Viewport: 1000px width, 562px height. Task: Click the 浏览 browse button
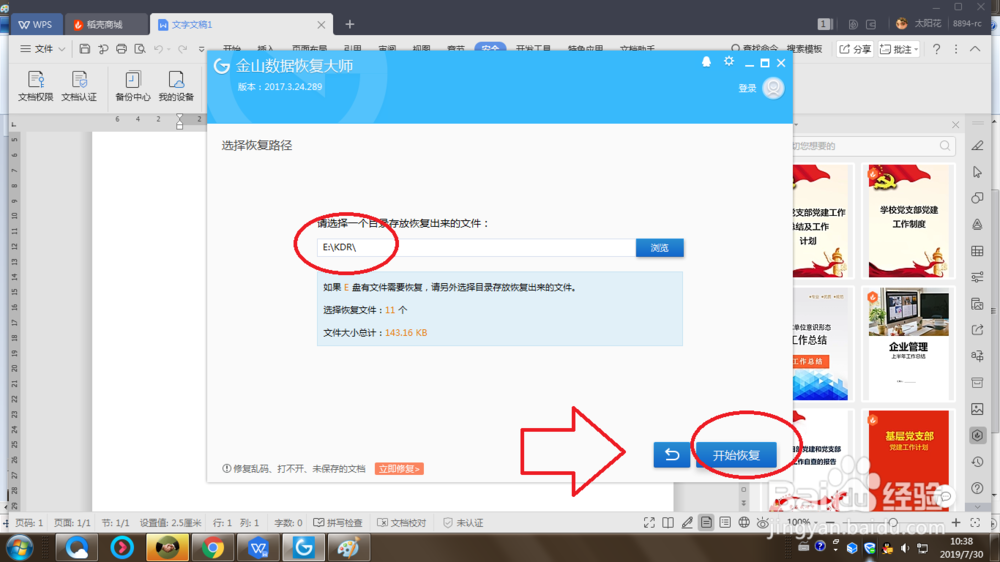coord(659,248)
